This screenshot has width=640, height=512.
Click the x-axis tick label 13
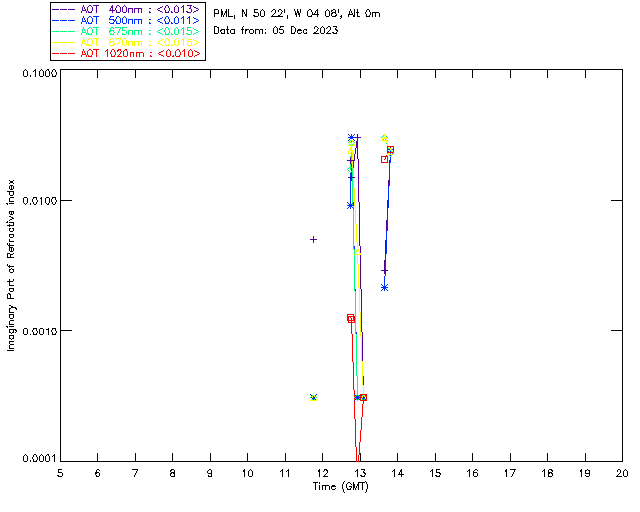(x=360, y=473)
